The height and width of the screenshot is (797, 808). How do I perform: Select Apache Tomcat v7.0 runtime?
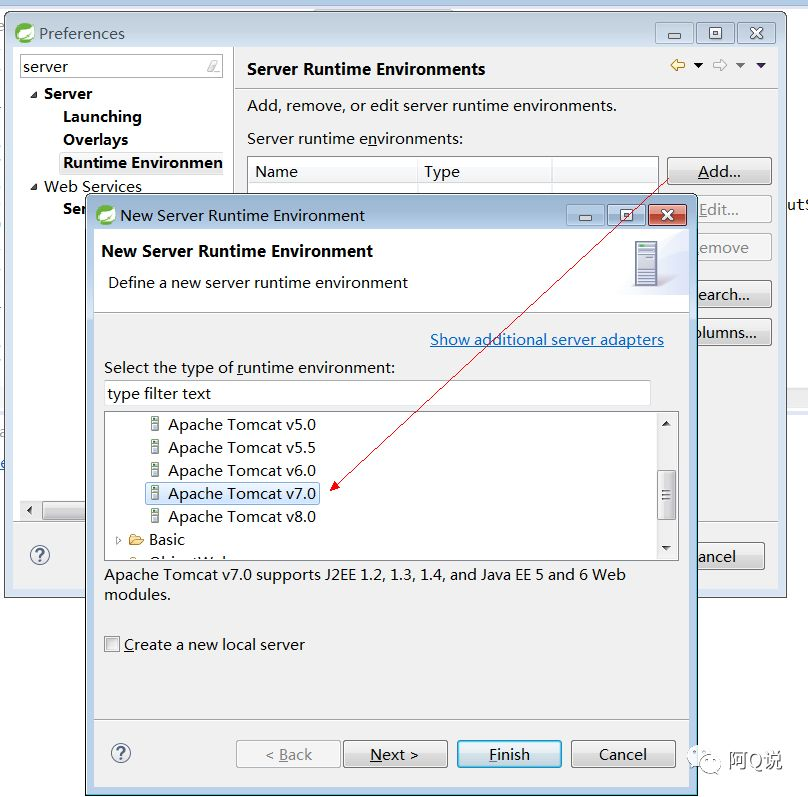click(x=233, y=494)
